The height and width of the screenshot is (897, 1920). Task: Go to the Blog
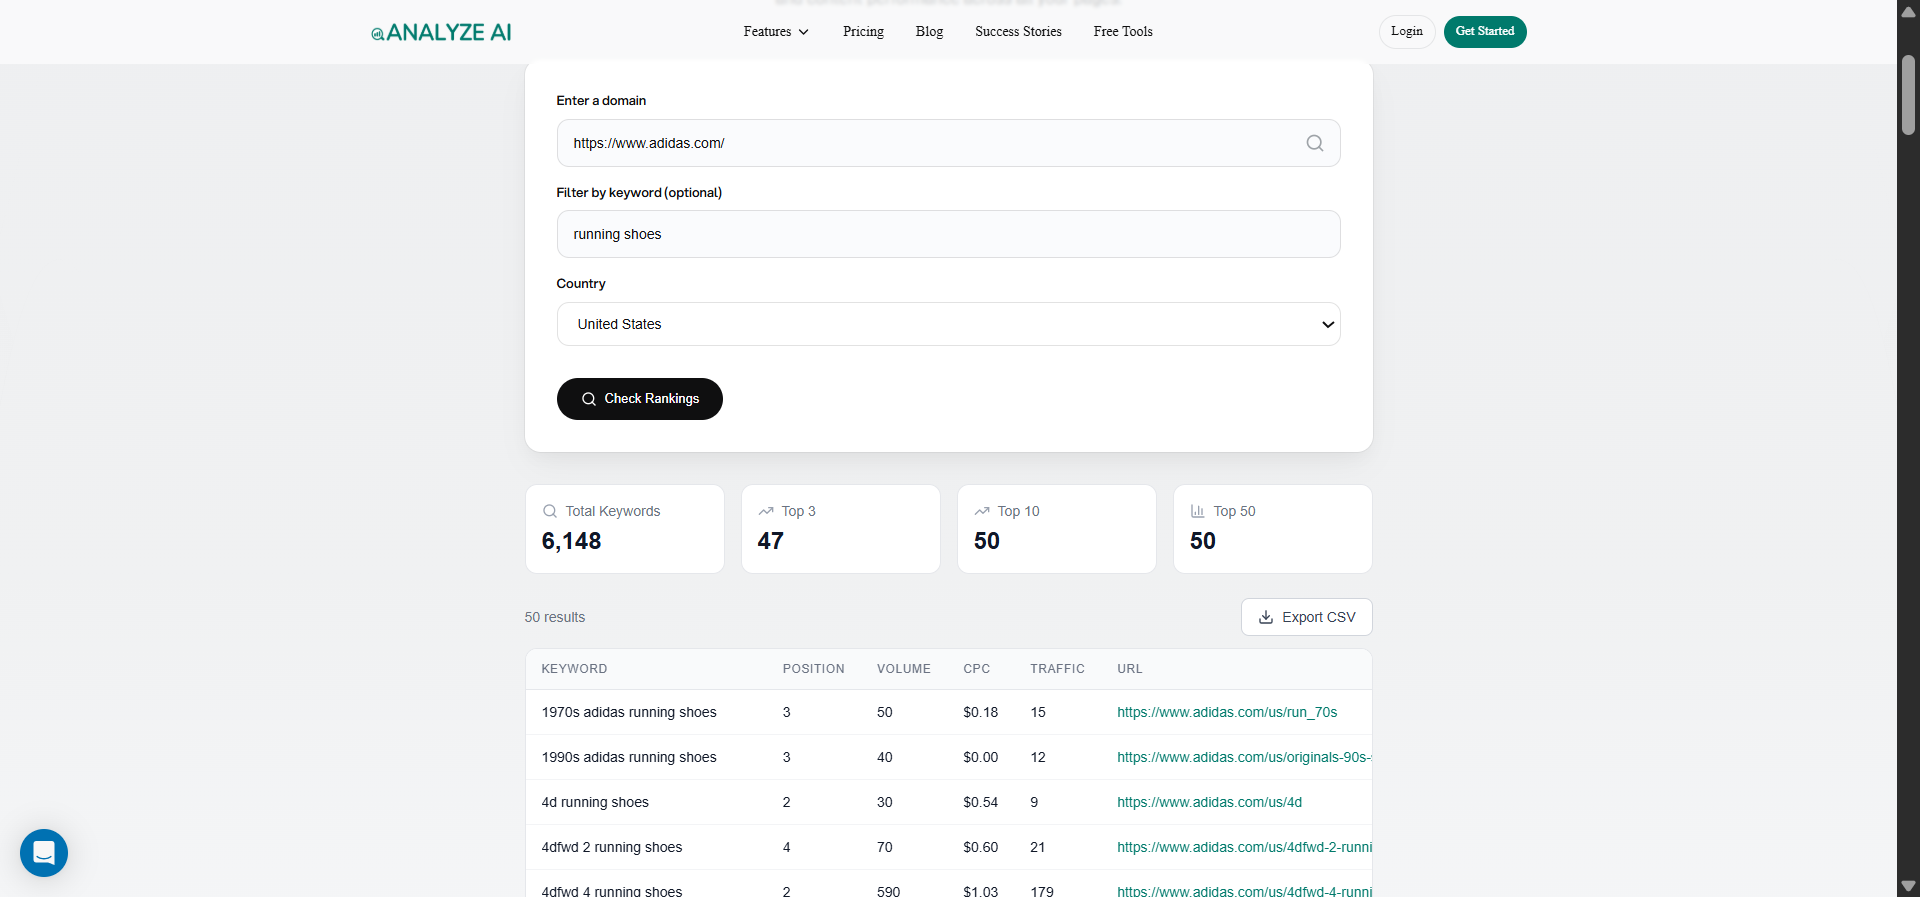point(929,32)
